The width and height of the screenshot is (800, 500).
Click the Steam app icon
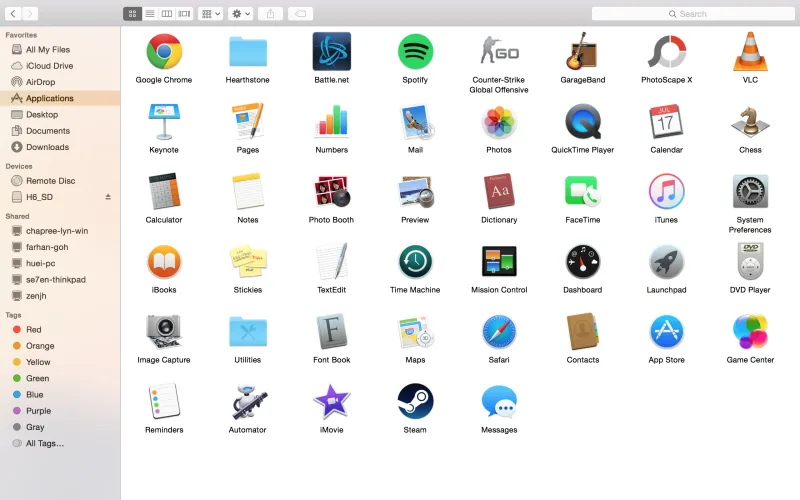tap(415, 401)
